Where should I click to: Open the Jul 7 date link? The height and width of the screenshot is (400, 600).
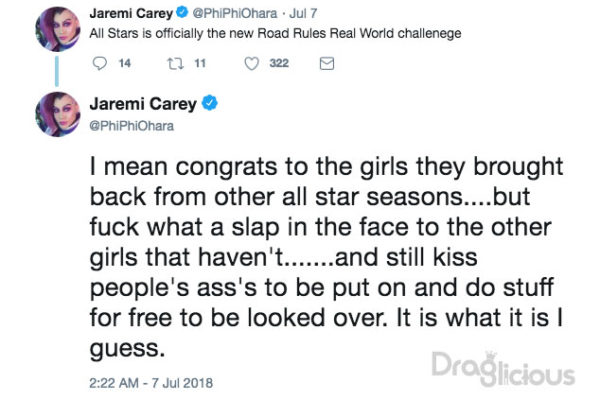303,13
